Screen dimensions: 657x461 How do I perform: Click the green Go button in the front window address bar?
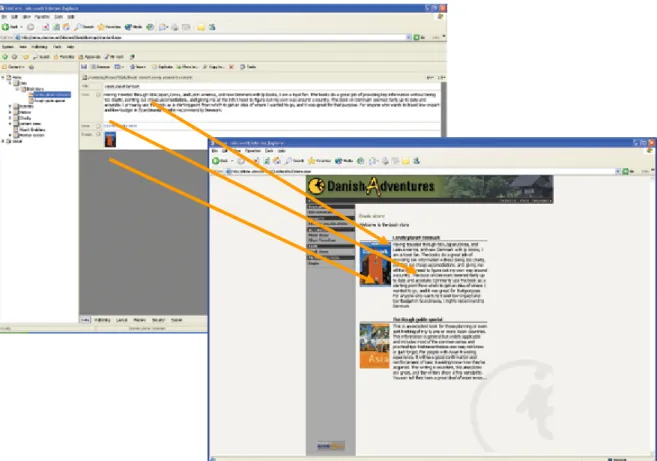coord(626,171)
